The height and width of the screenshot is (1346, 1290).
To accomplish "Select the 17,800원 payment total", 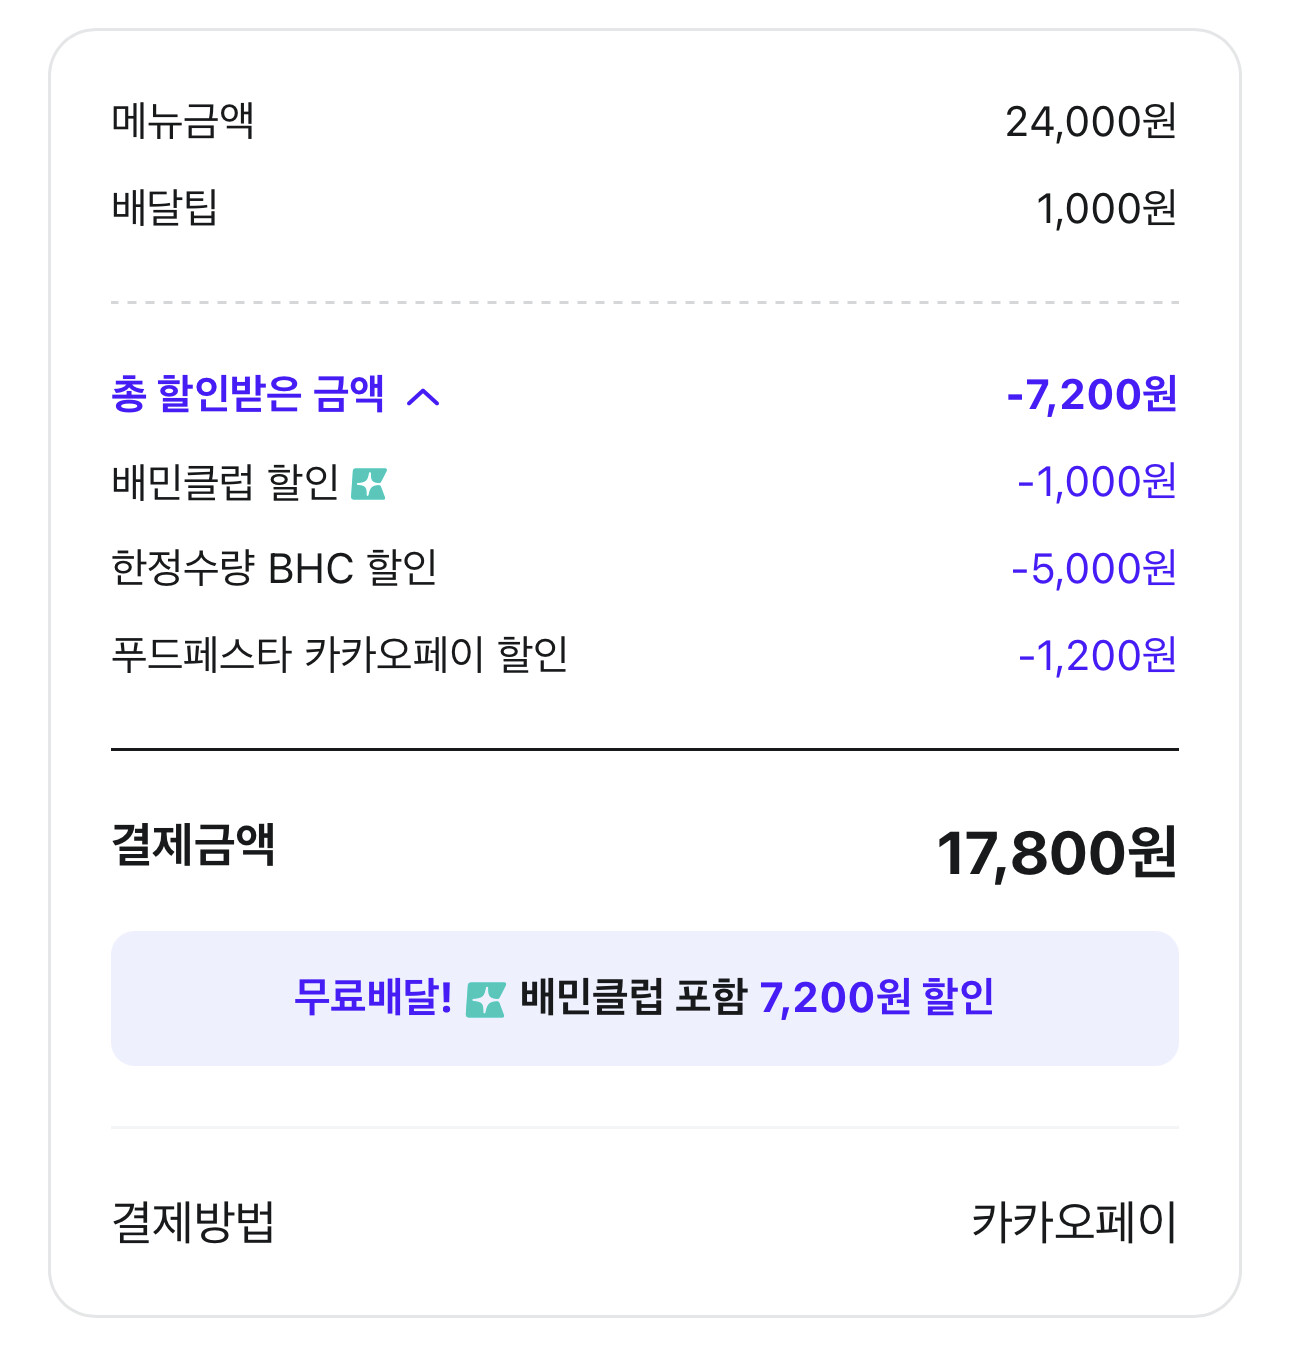I will (x=1056, y=853).
